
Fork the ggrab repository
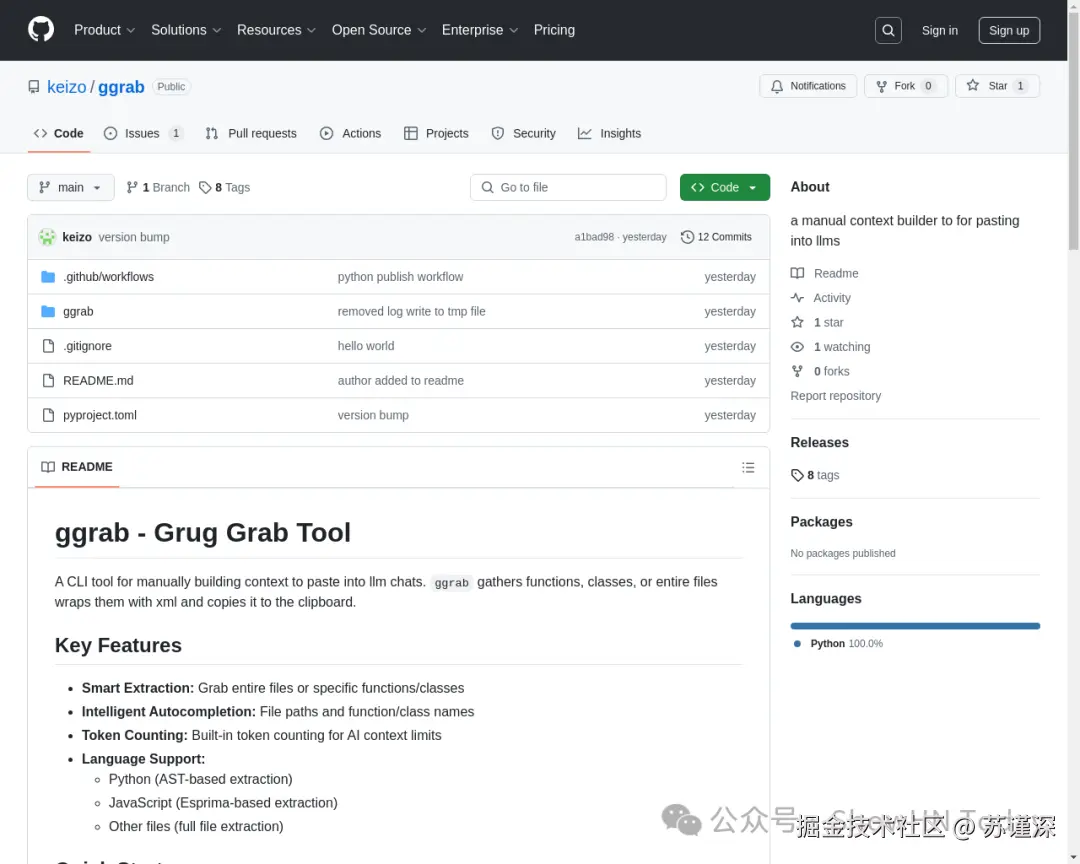[x=906, y=86]
